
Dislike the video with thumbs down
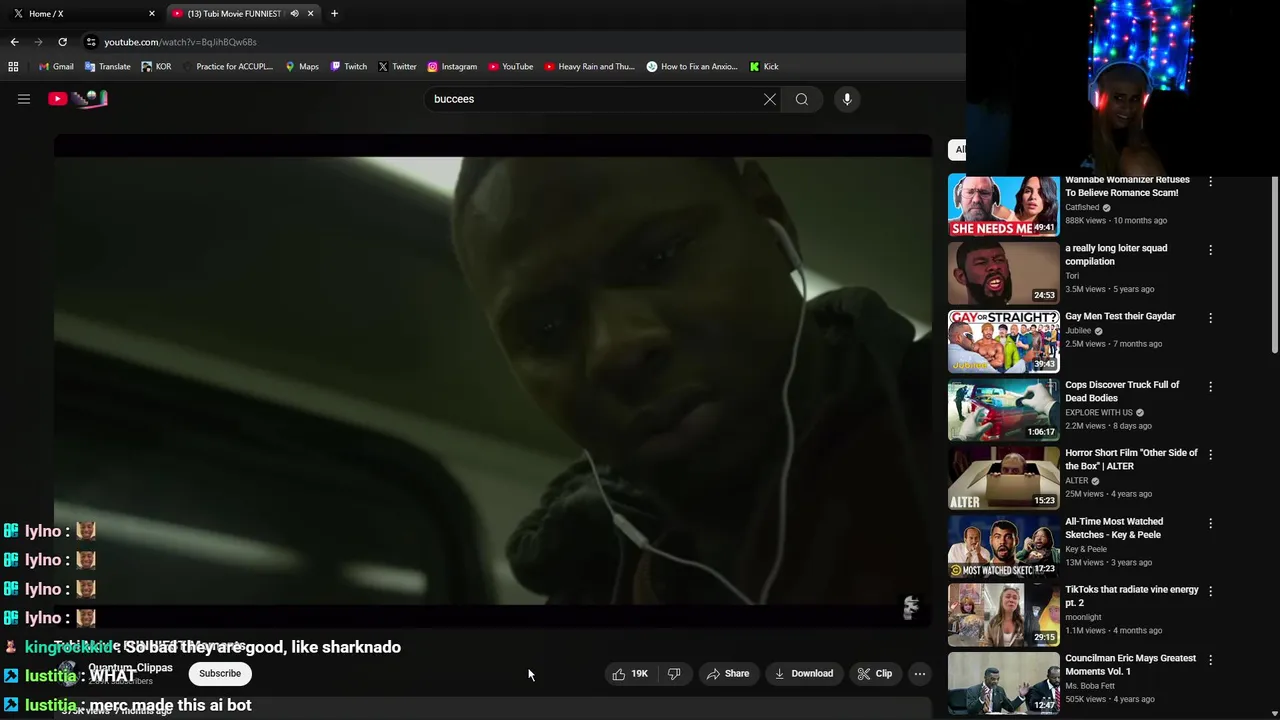(674, 674)
